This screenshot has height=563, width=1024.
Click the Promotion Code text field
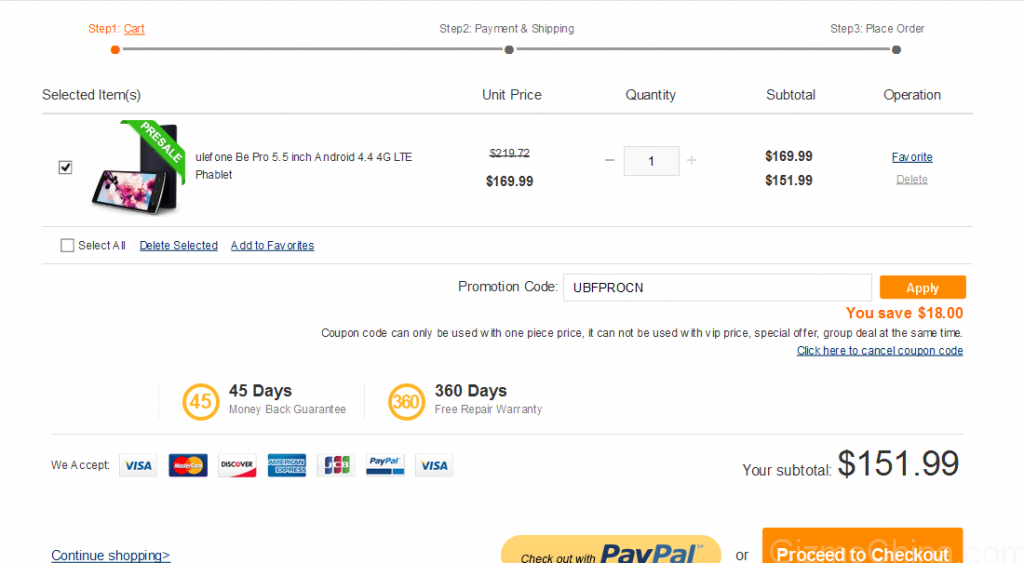(x=717, y=287)
